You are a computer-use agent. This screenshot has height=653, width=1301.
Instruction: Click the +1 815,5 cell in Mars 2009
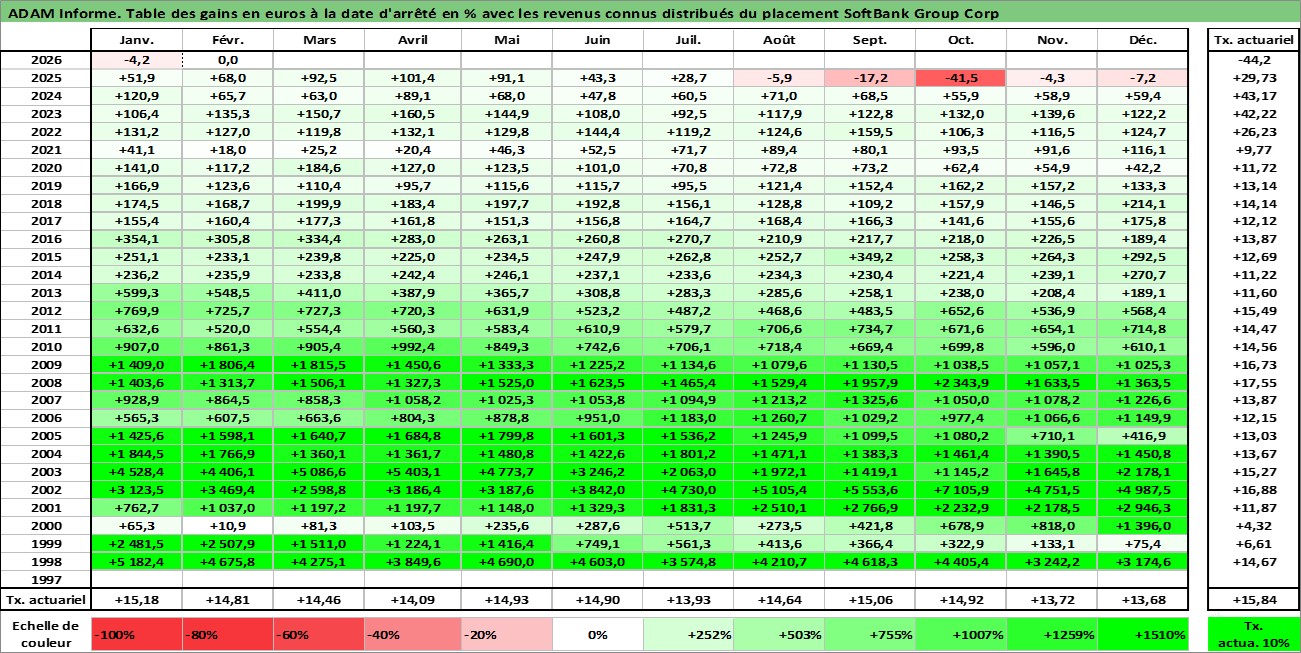coord(318,365)
